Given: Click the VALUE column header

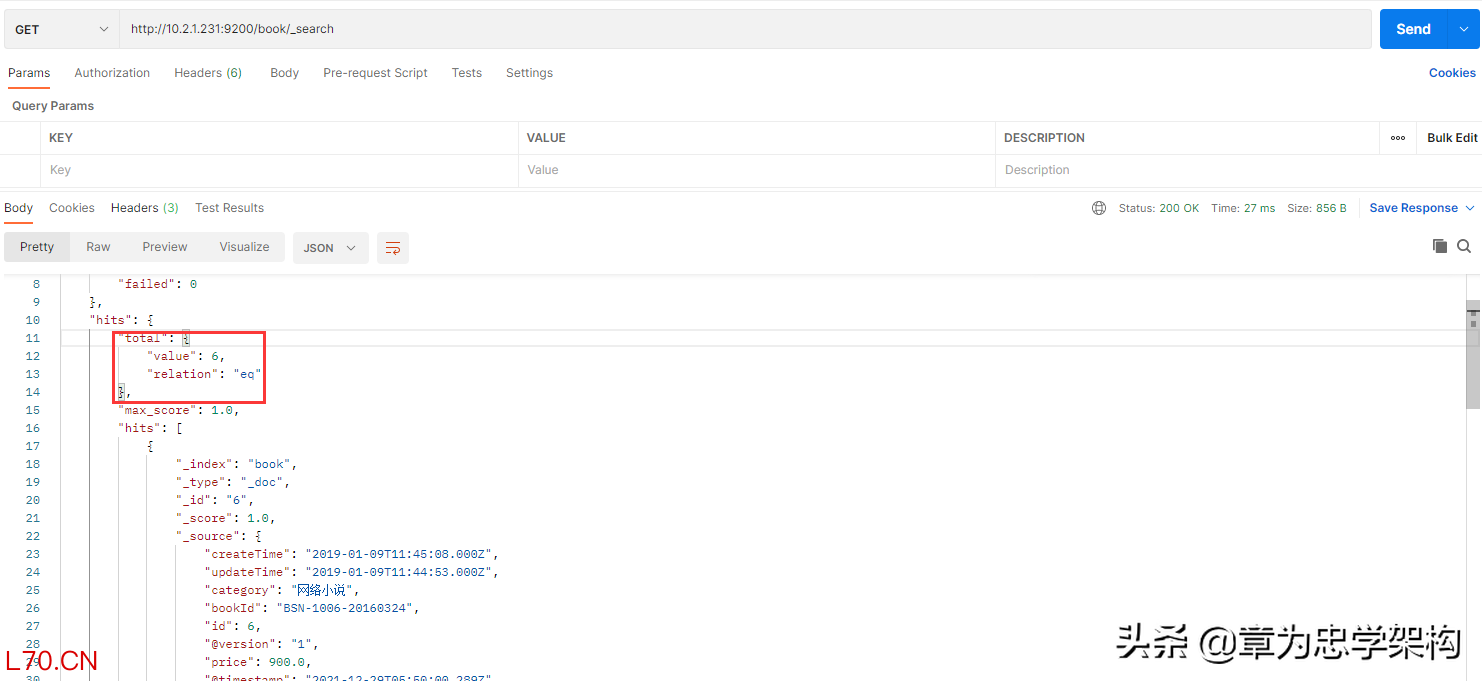Looking at the screenshot, I should point(546,138).
